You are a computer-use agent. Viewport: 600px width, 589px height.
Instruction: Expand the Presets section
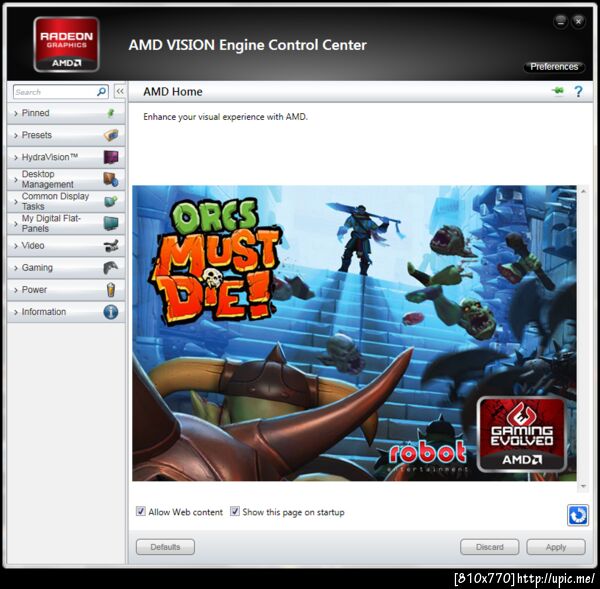click(66, 135)
